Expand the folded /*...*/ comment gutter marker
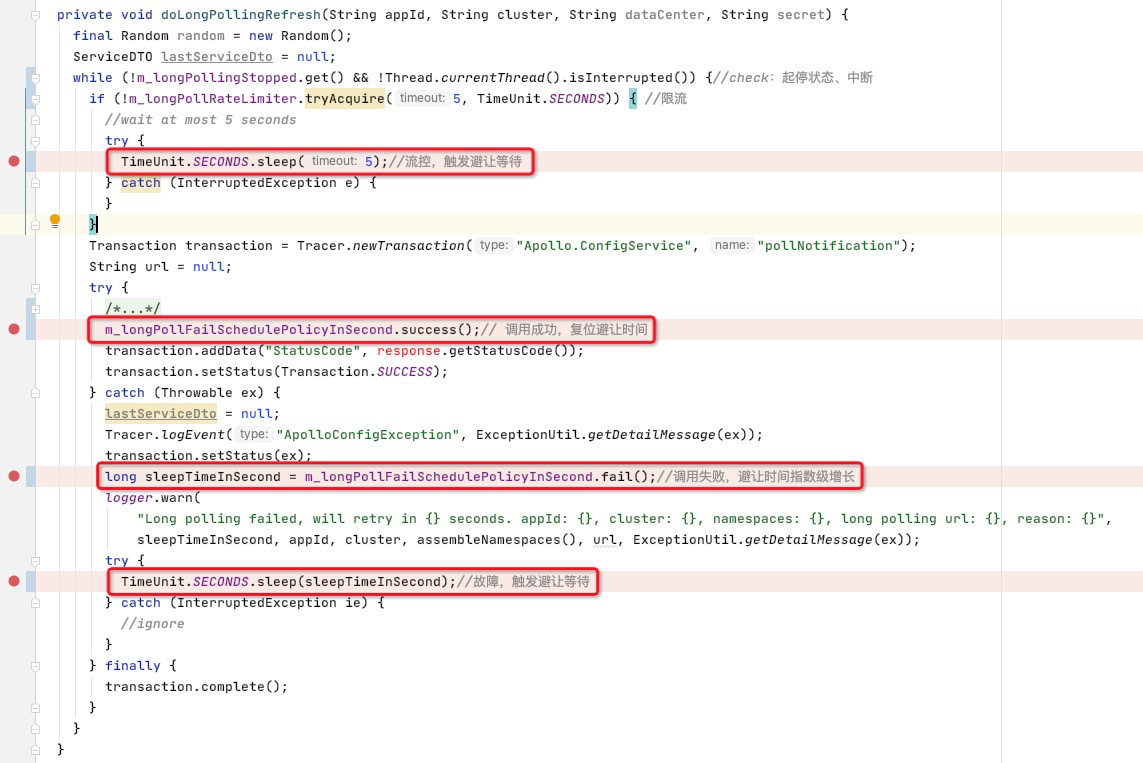 35,309
